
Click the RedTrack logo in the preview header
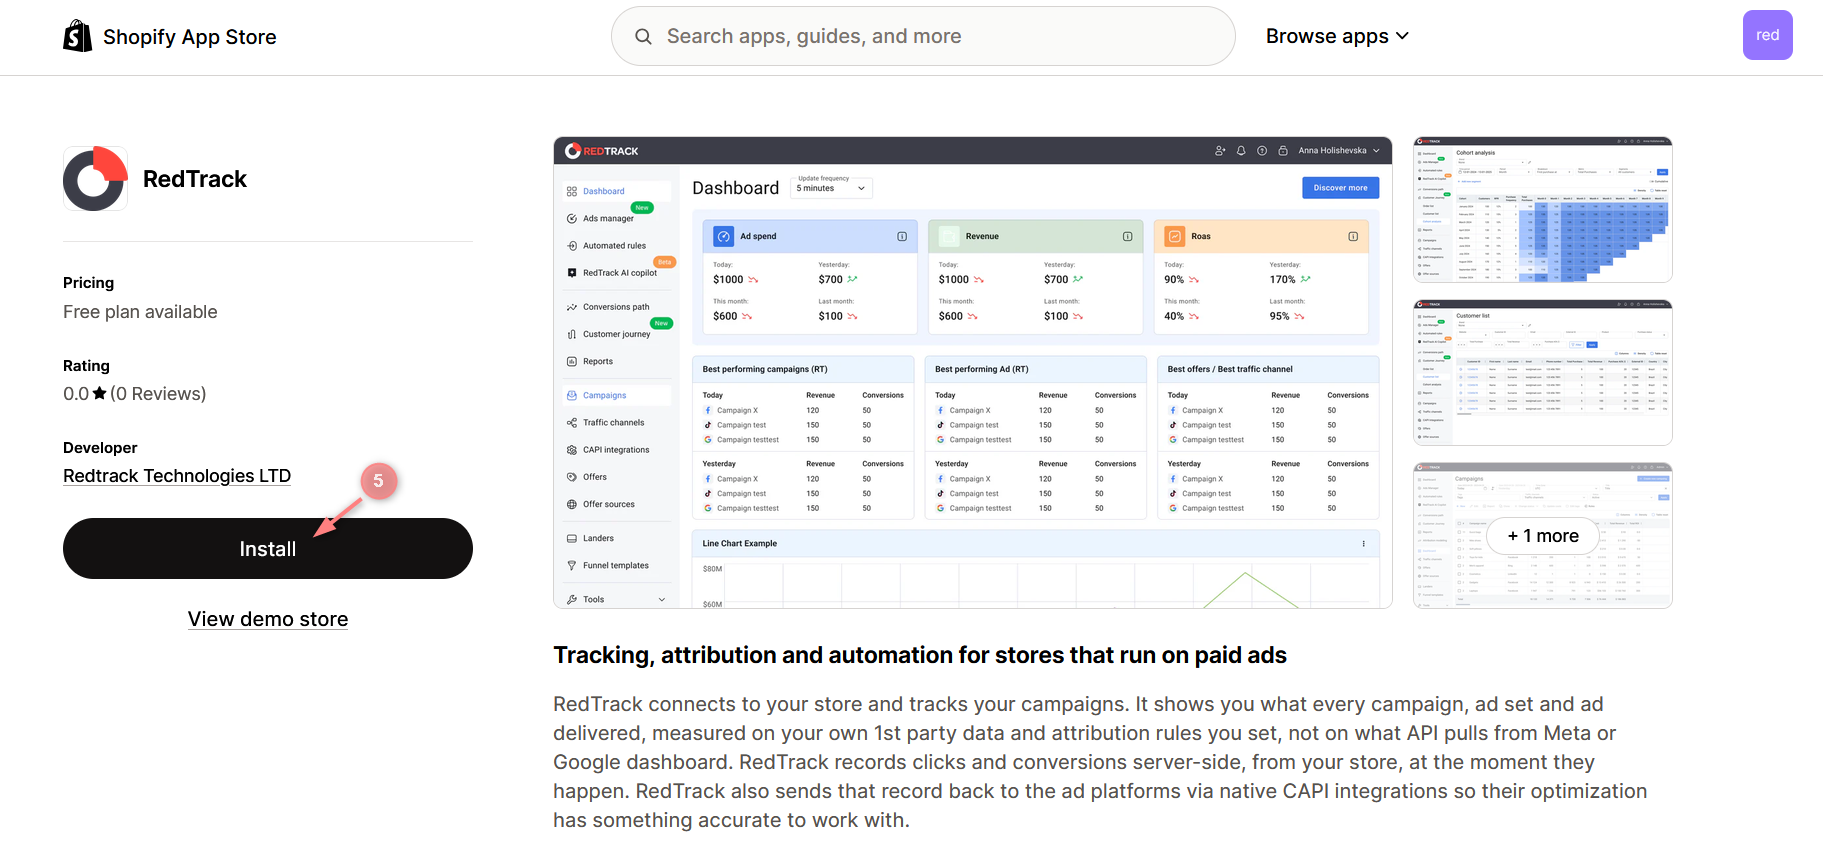pos(601,151)
